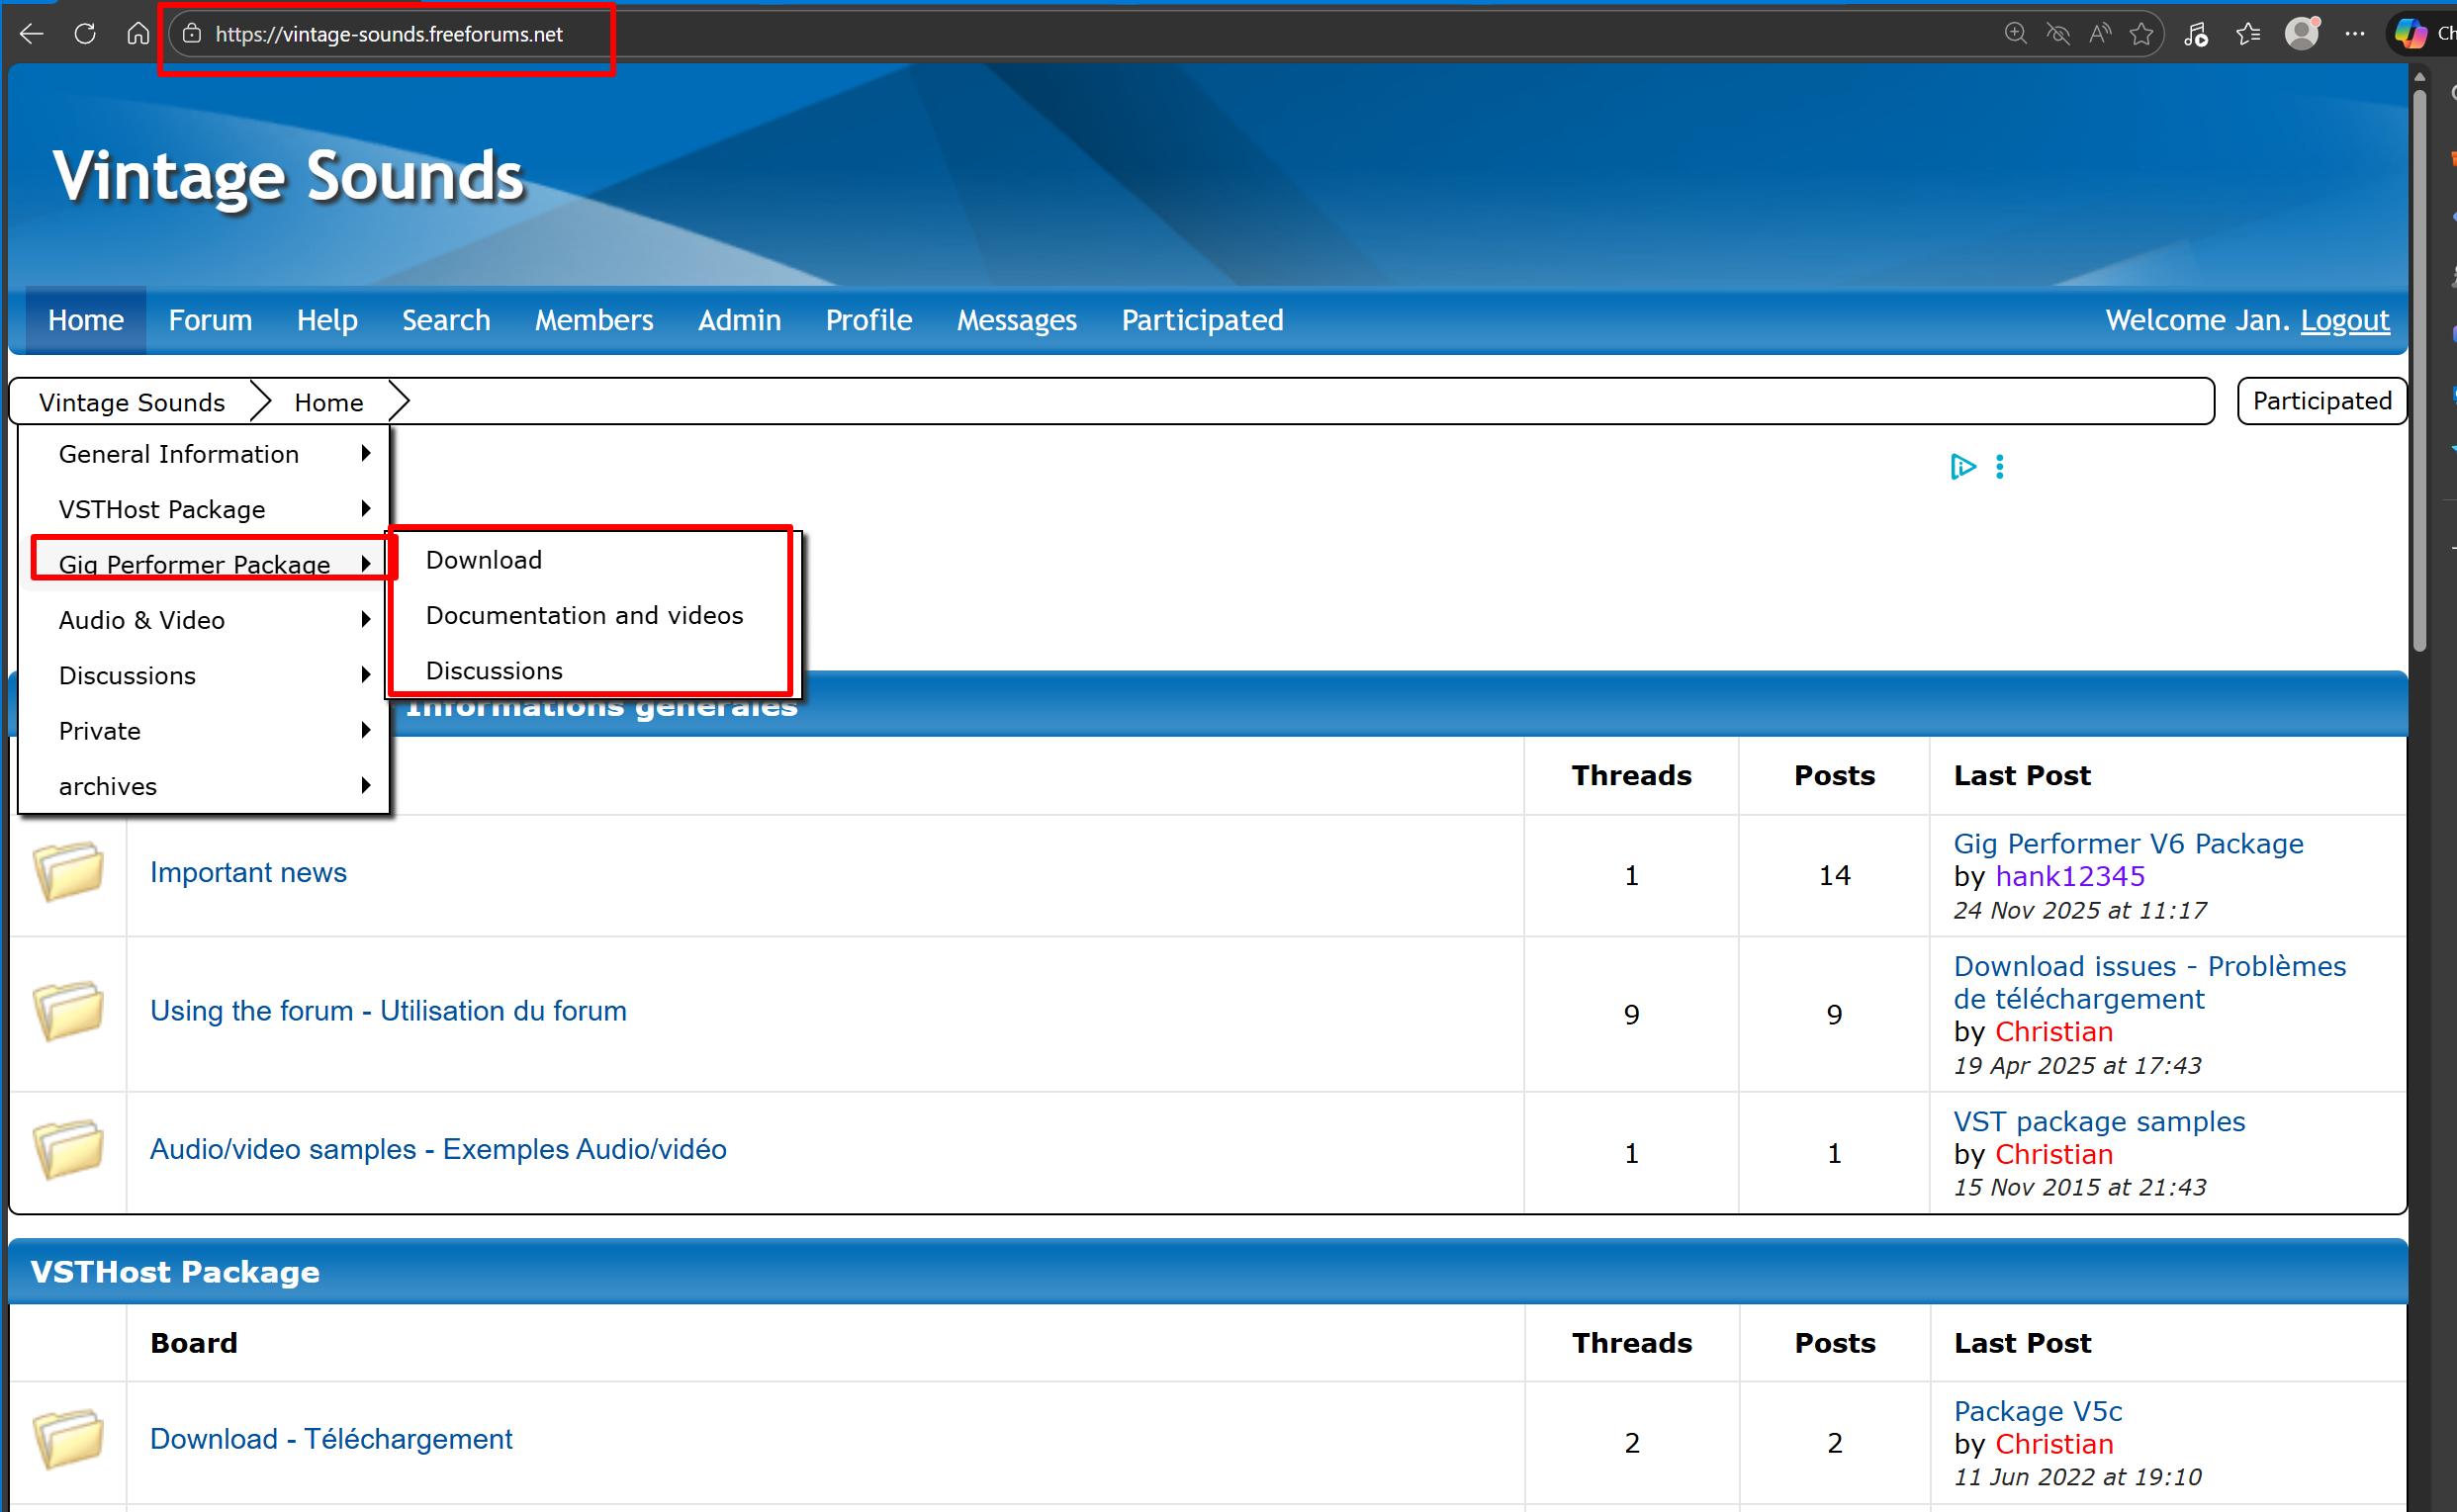Open Gig Performer V6 Package last post
Viewport: 2457px width, 1512px height.
pos(2127,843)
